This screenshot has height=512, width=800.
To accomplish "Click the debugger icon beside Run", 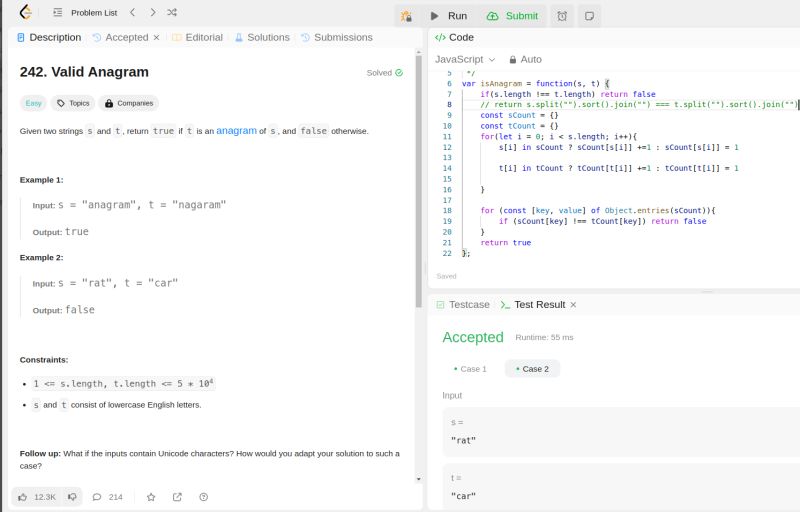I will click(407, 16).
